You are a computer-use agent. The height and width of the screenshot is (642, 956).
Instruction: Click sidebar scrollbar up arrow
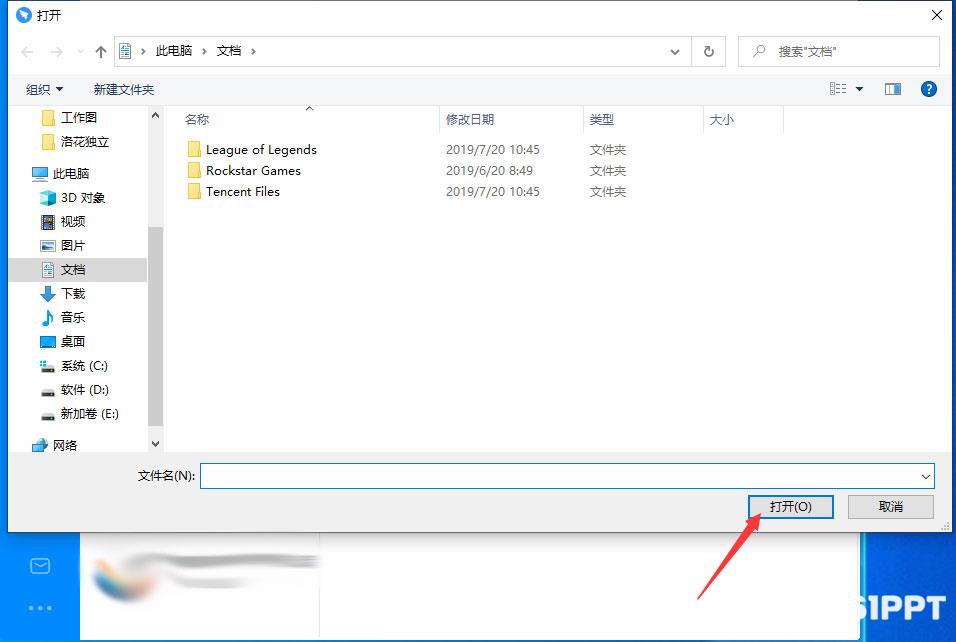point(155,115)
